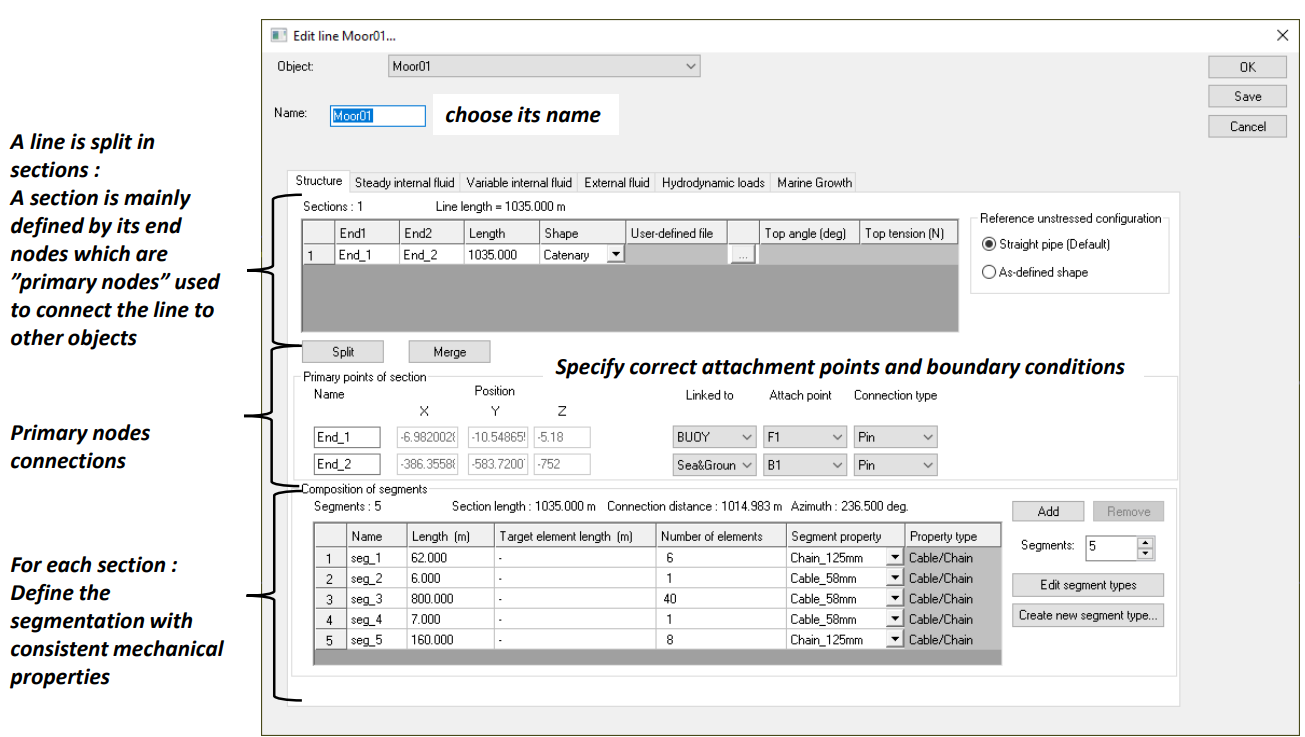1305x737 pixels.
Task: Open End_2 Sea&Ground linked-to dropdown
Action: click(714, 465)
